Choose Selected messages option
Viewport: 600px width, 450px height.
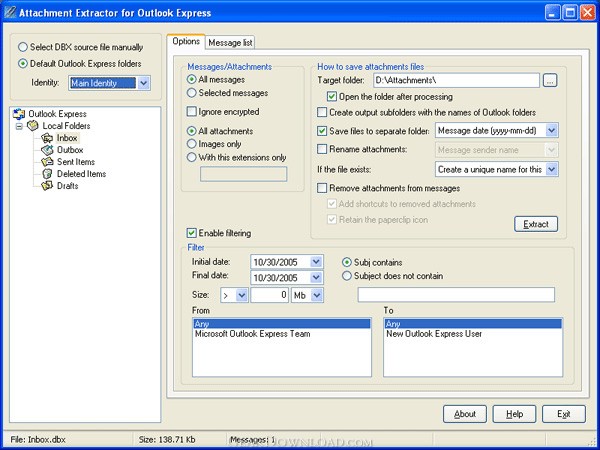pyautogui.click(x=228, y=93)
